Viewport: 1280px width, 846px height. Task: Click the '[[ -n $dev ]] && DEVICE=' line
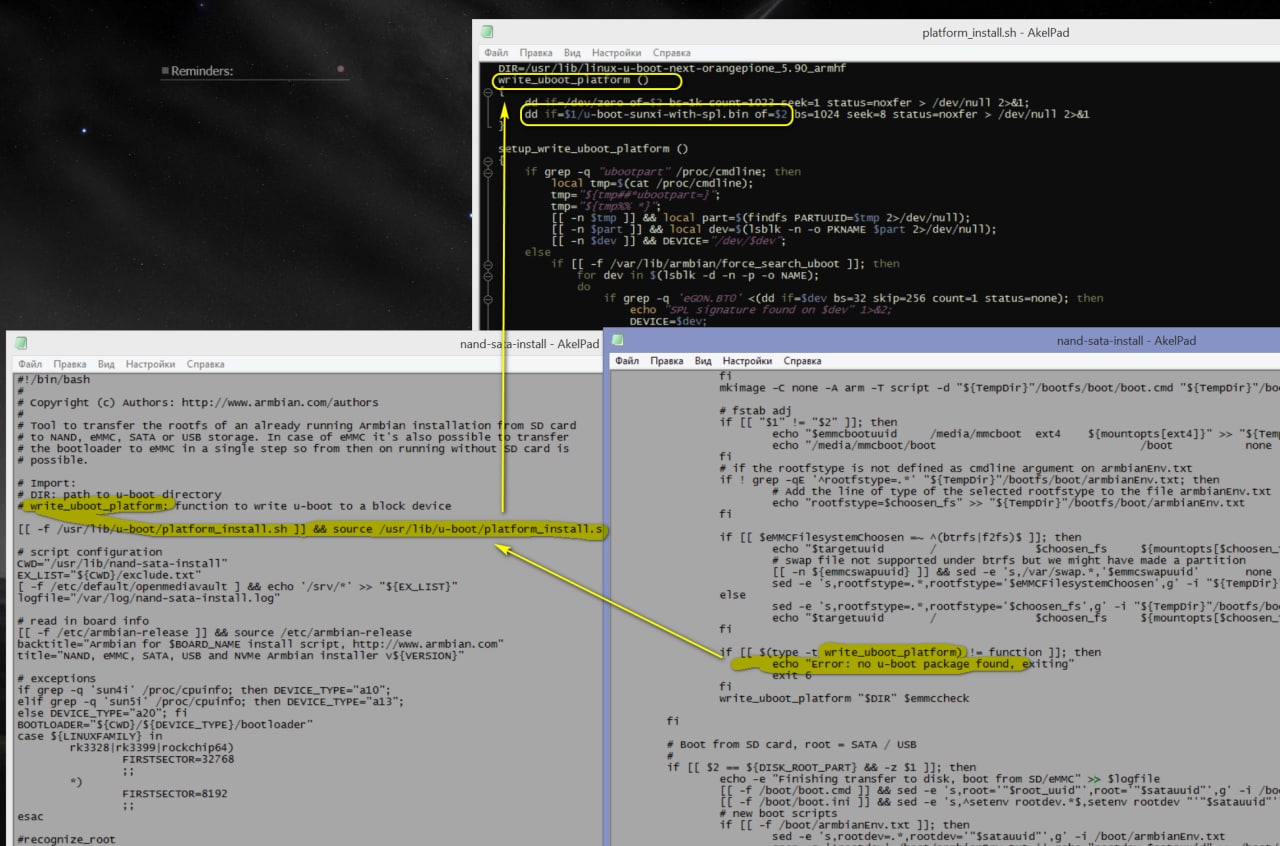(x=668, y=241)
